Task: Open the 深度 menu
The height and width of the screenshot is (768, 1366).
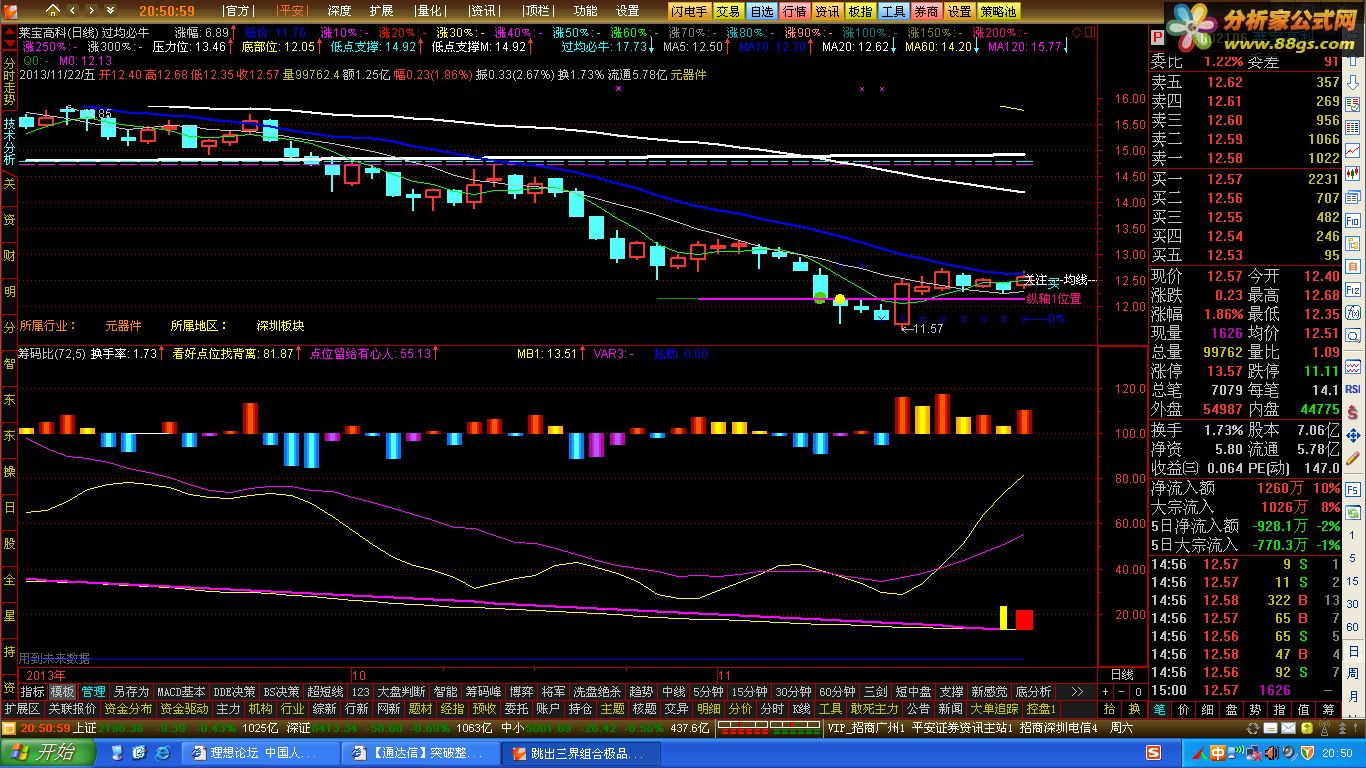Action: tap(340, 11)
